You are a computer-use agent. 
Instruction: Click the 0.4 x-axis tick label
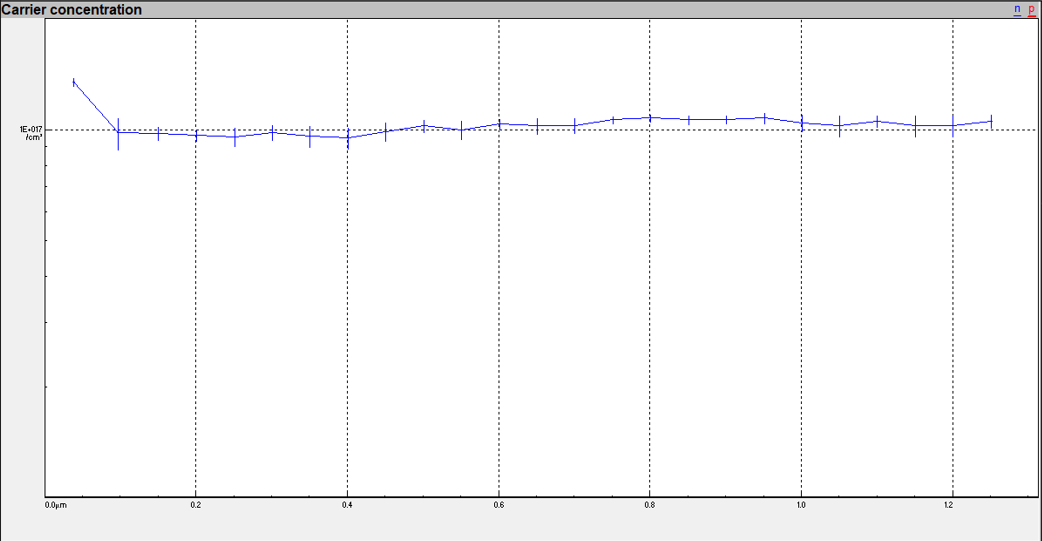[347, 506]
